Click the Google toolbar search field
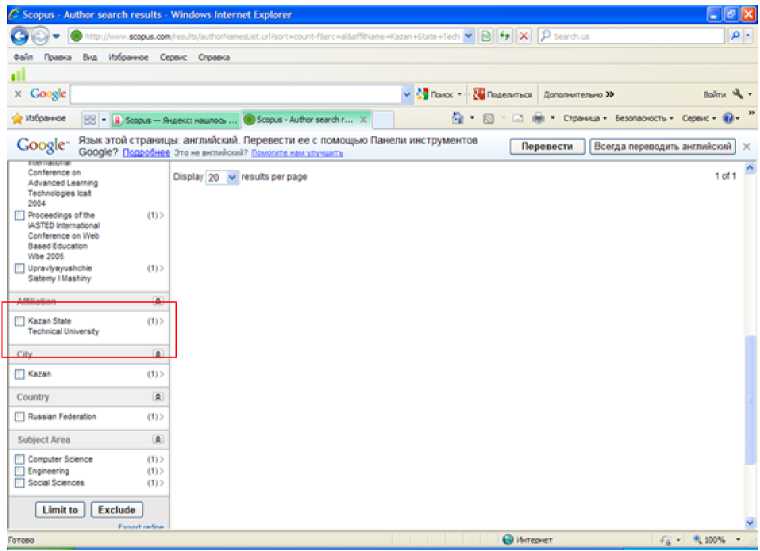Screen dimensions: 760x551 click(x=236, y=94)
